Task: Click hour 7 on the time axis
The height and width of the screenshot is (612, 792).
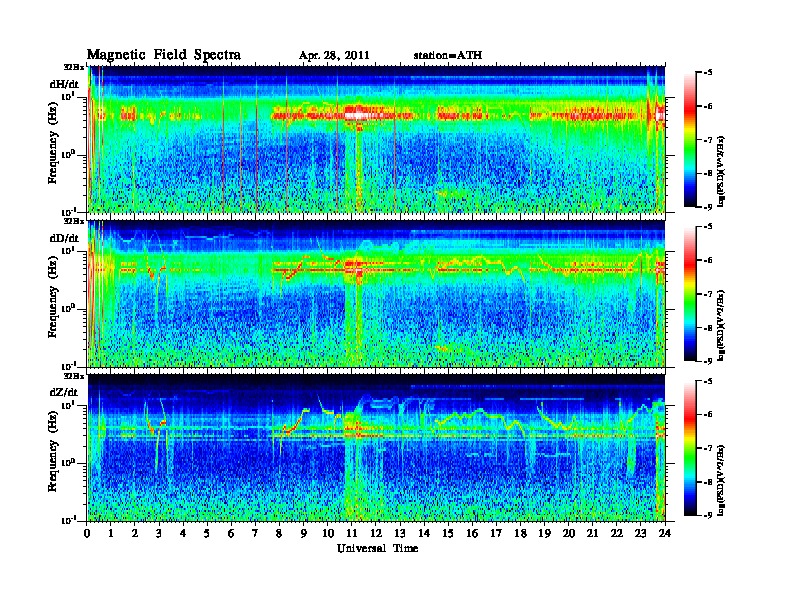Action: 256,533
